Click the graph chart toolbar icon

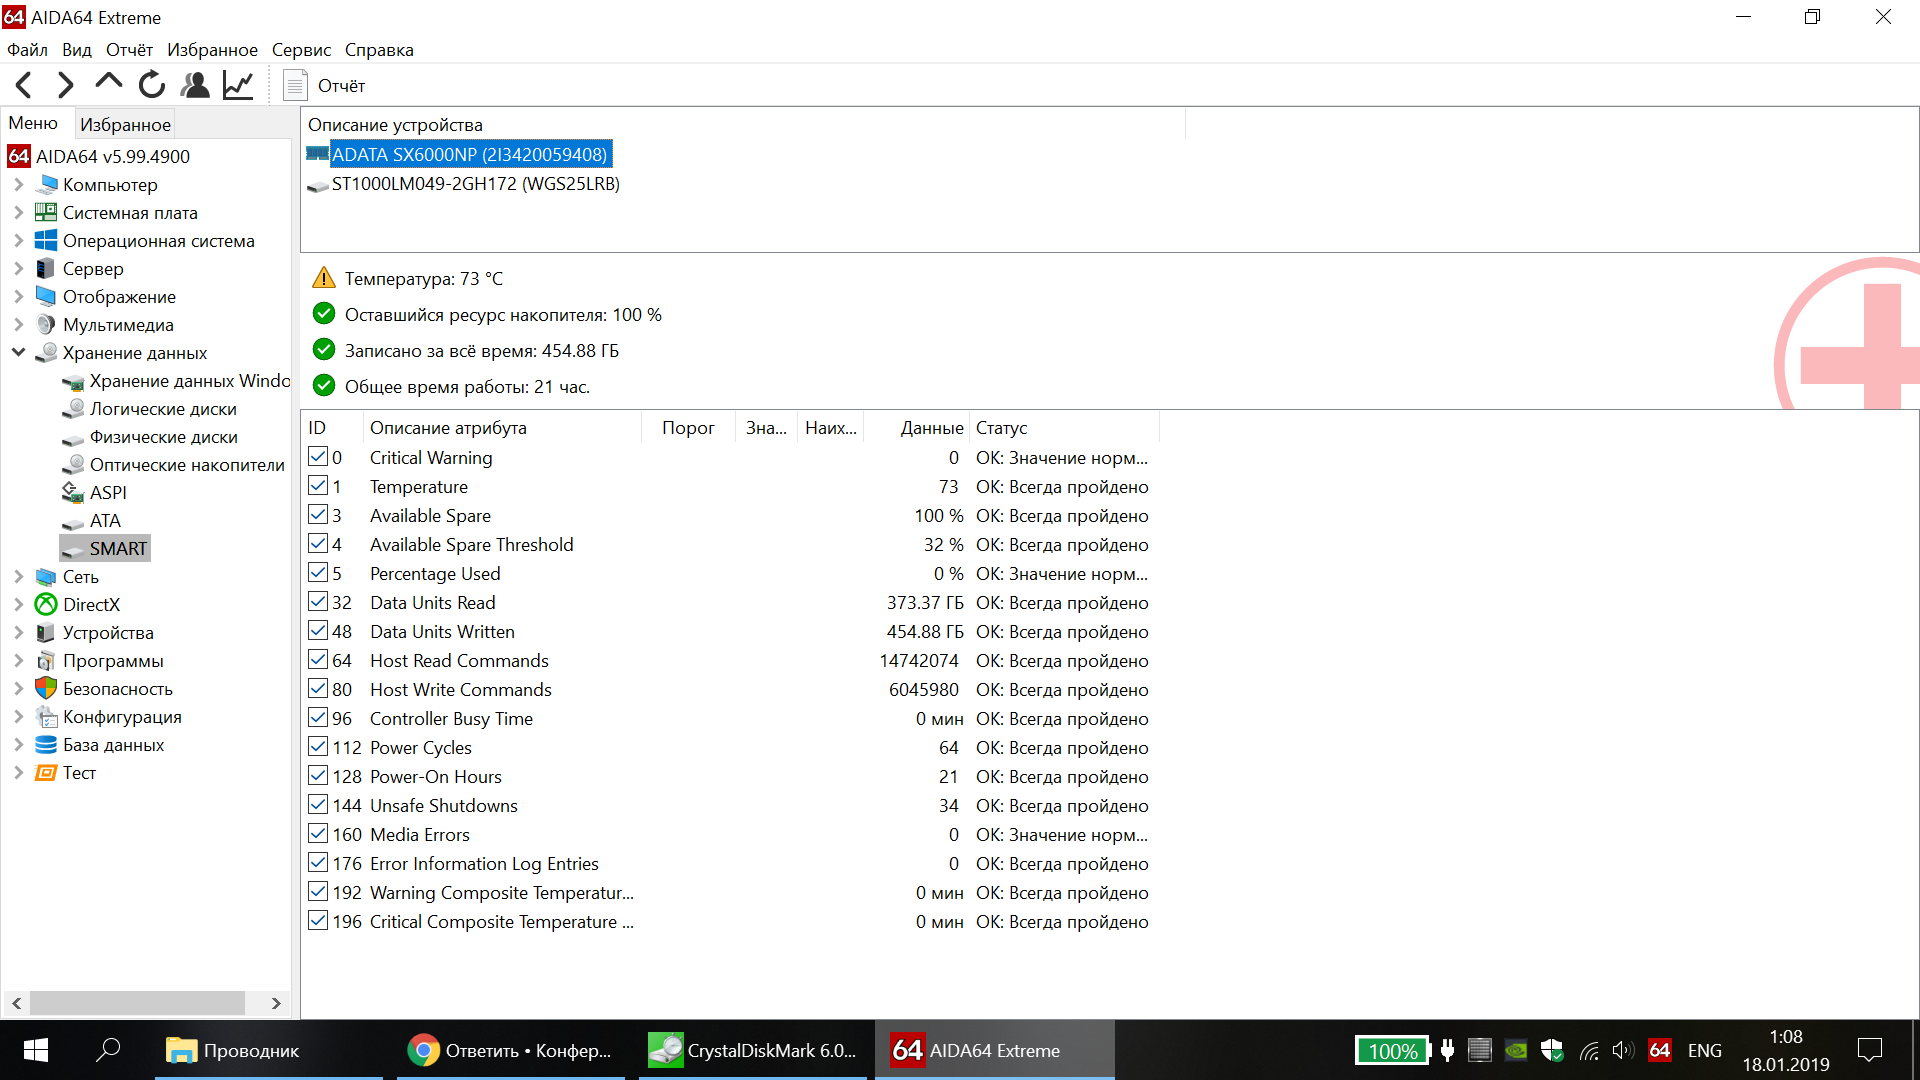coord(238,85)
